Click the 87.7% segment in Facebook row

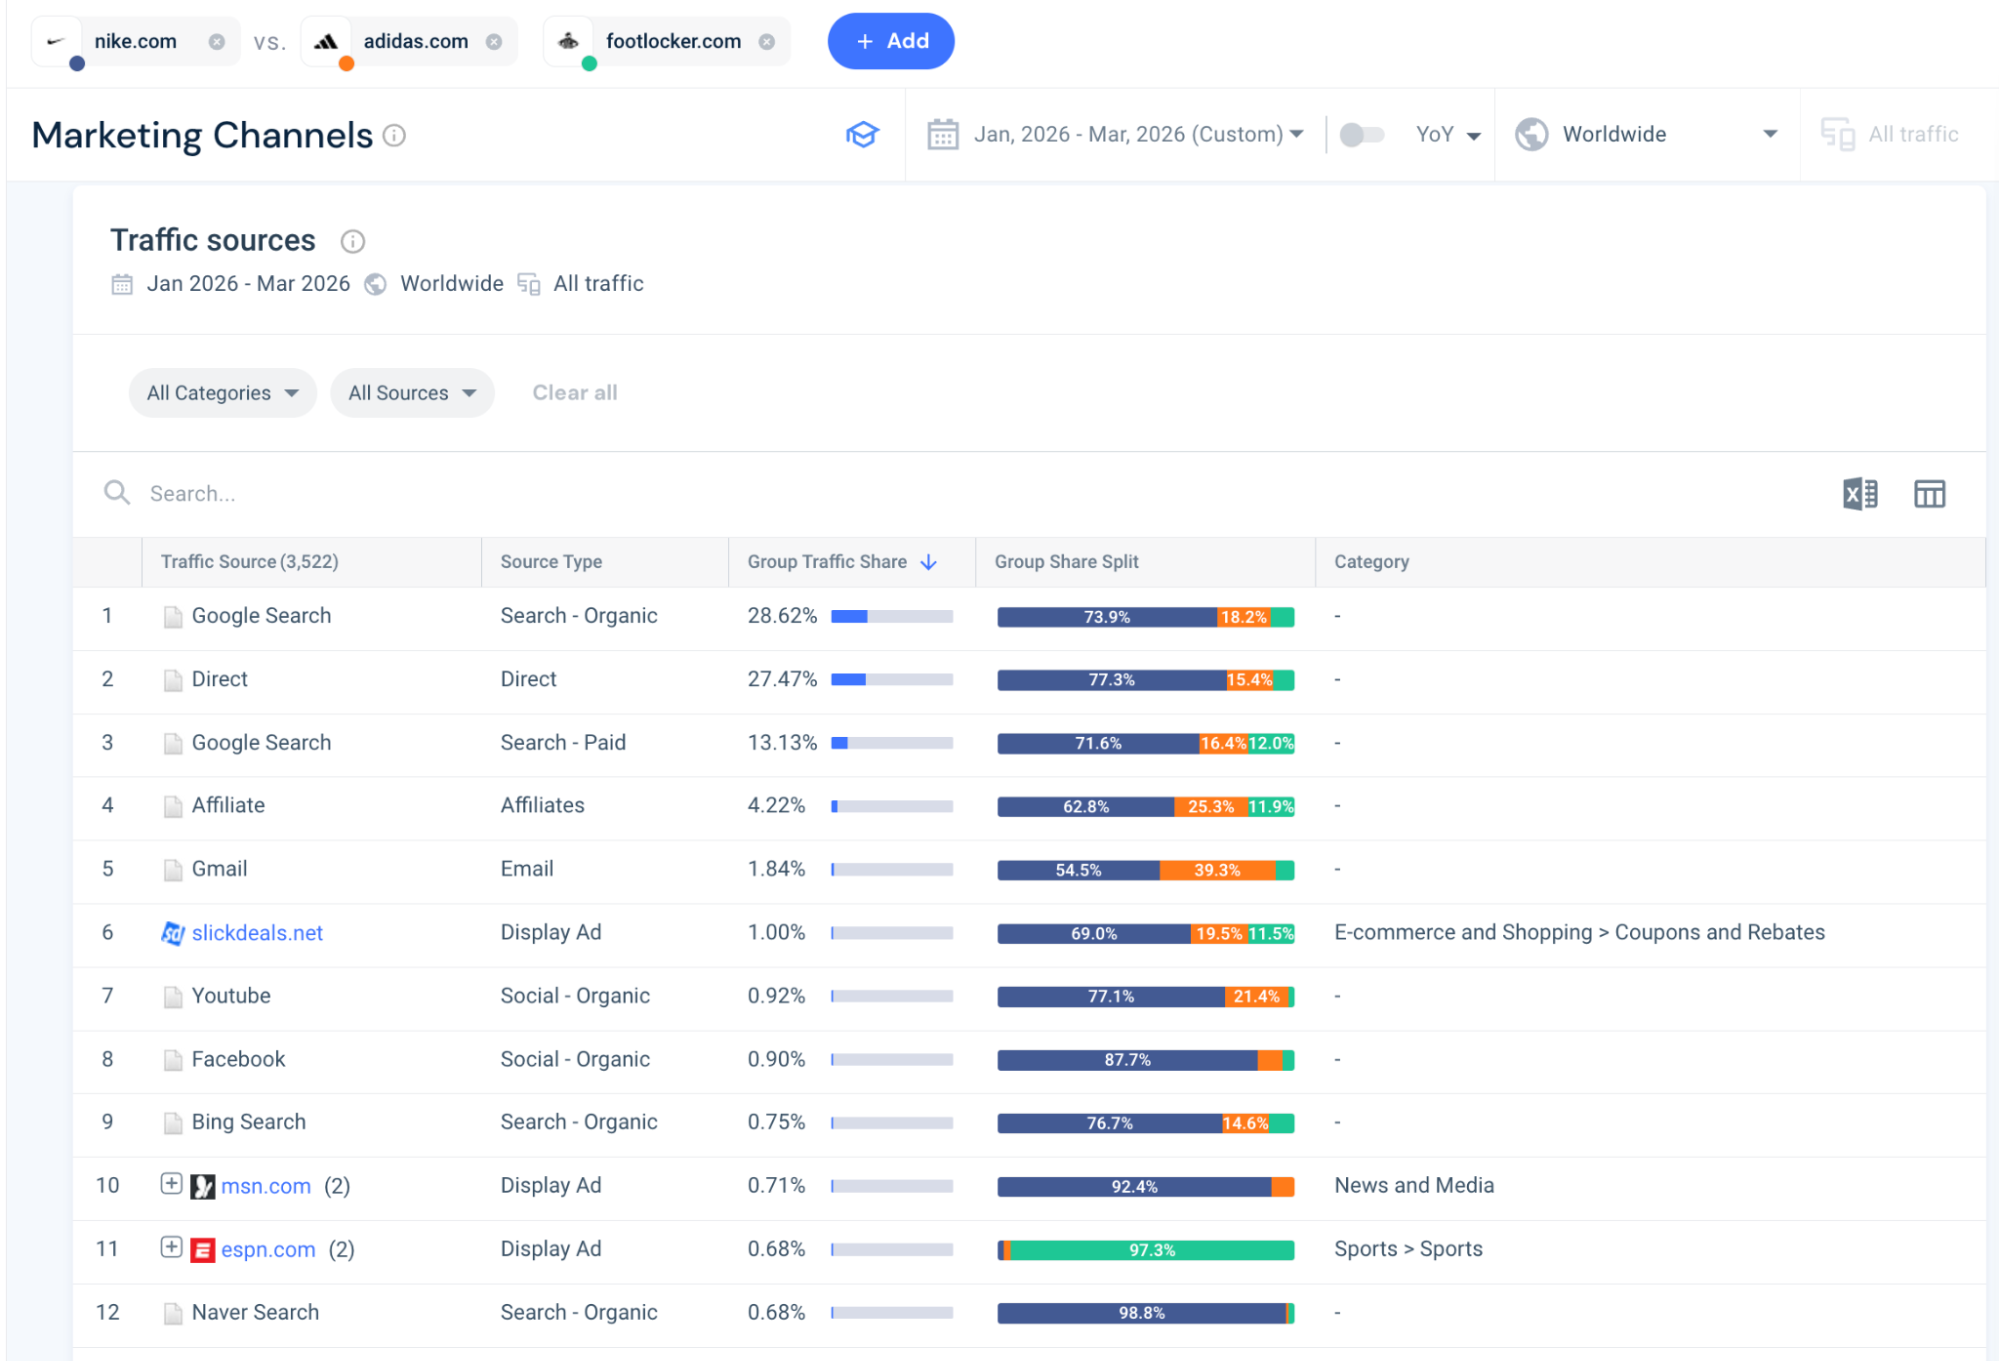(1127, 1060)
